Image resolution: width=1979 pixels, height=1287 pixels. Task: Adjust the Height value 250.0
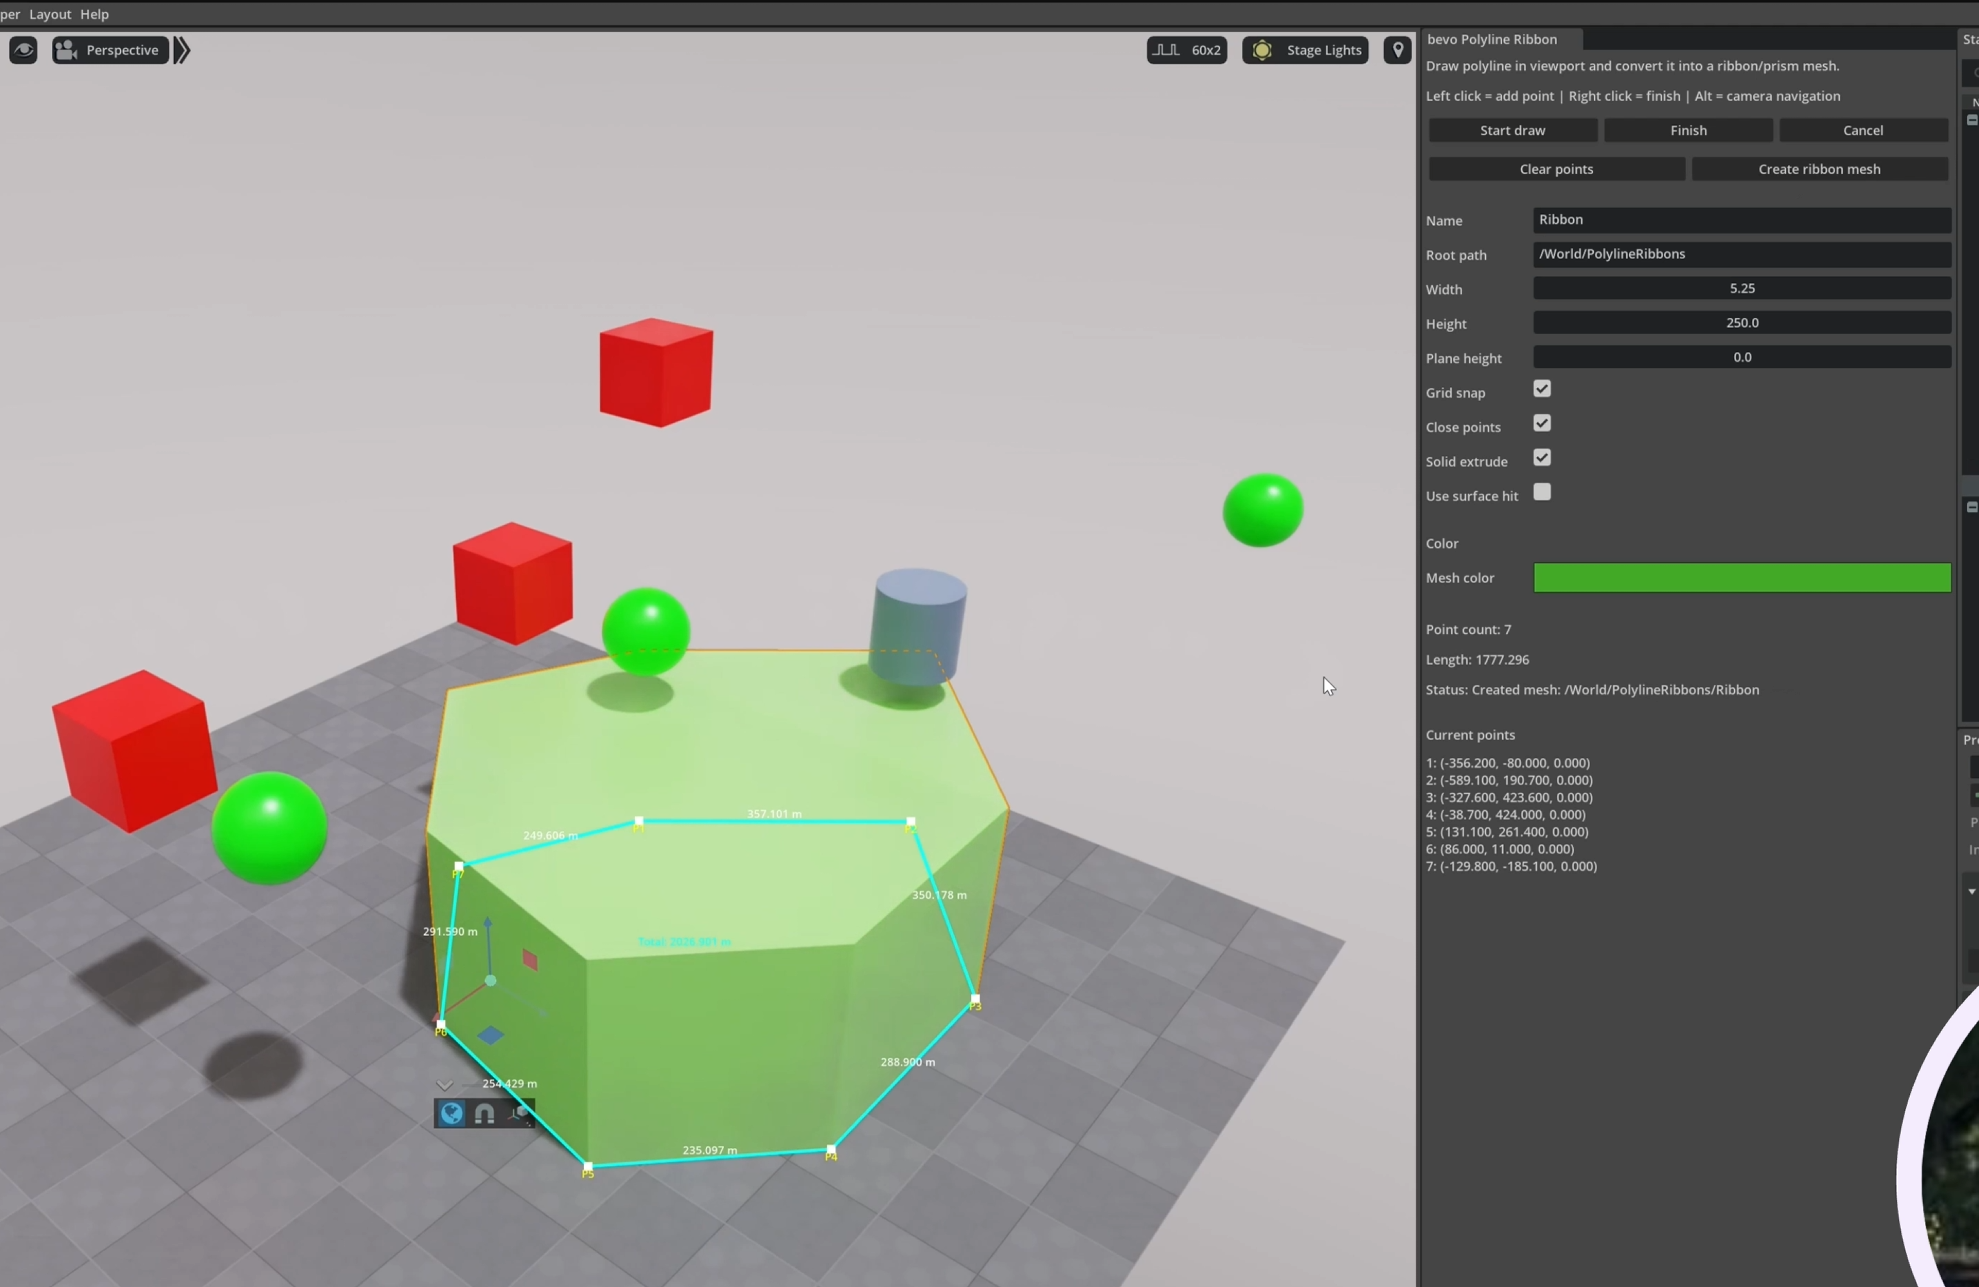[1742, 322]
